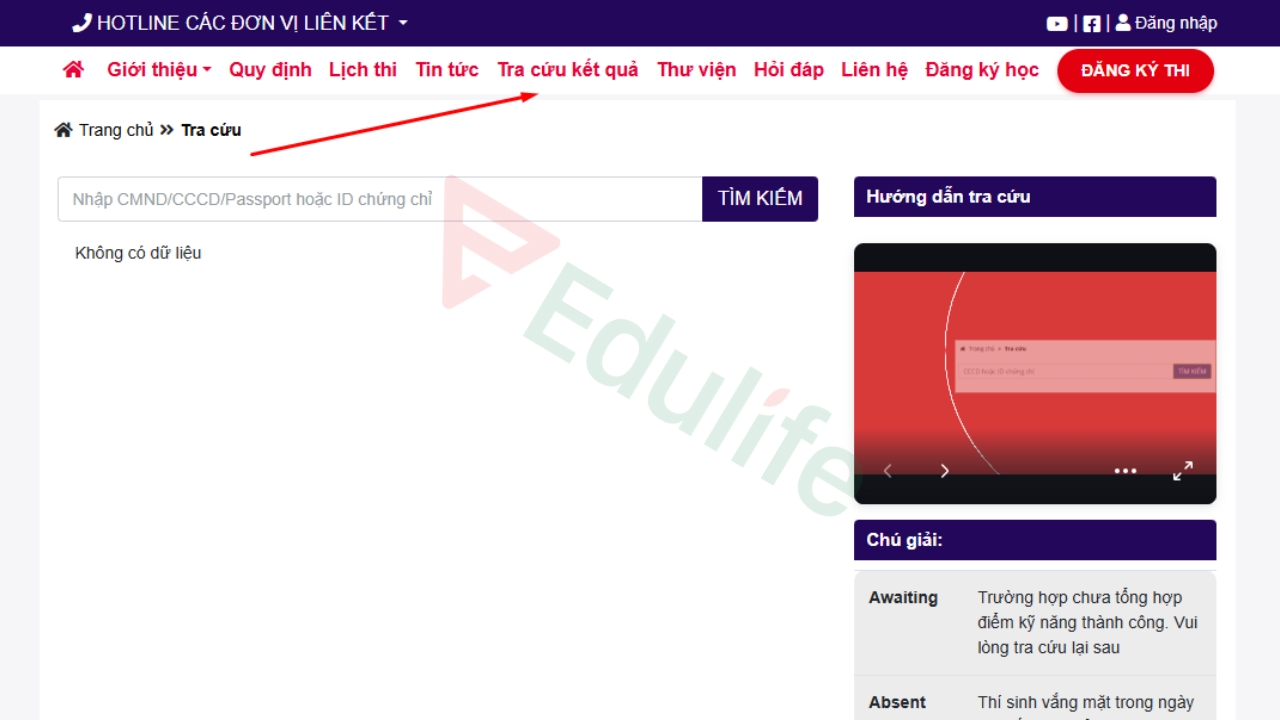The height and width of the screenshot is (720, 1280).
Task: Go to Hỏi đáp page
Action: click(x=789, y=70)
